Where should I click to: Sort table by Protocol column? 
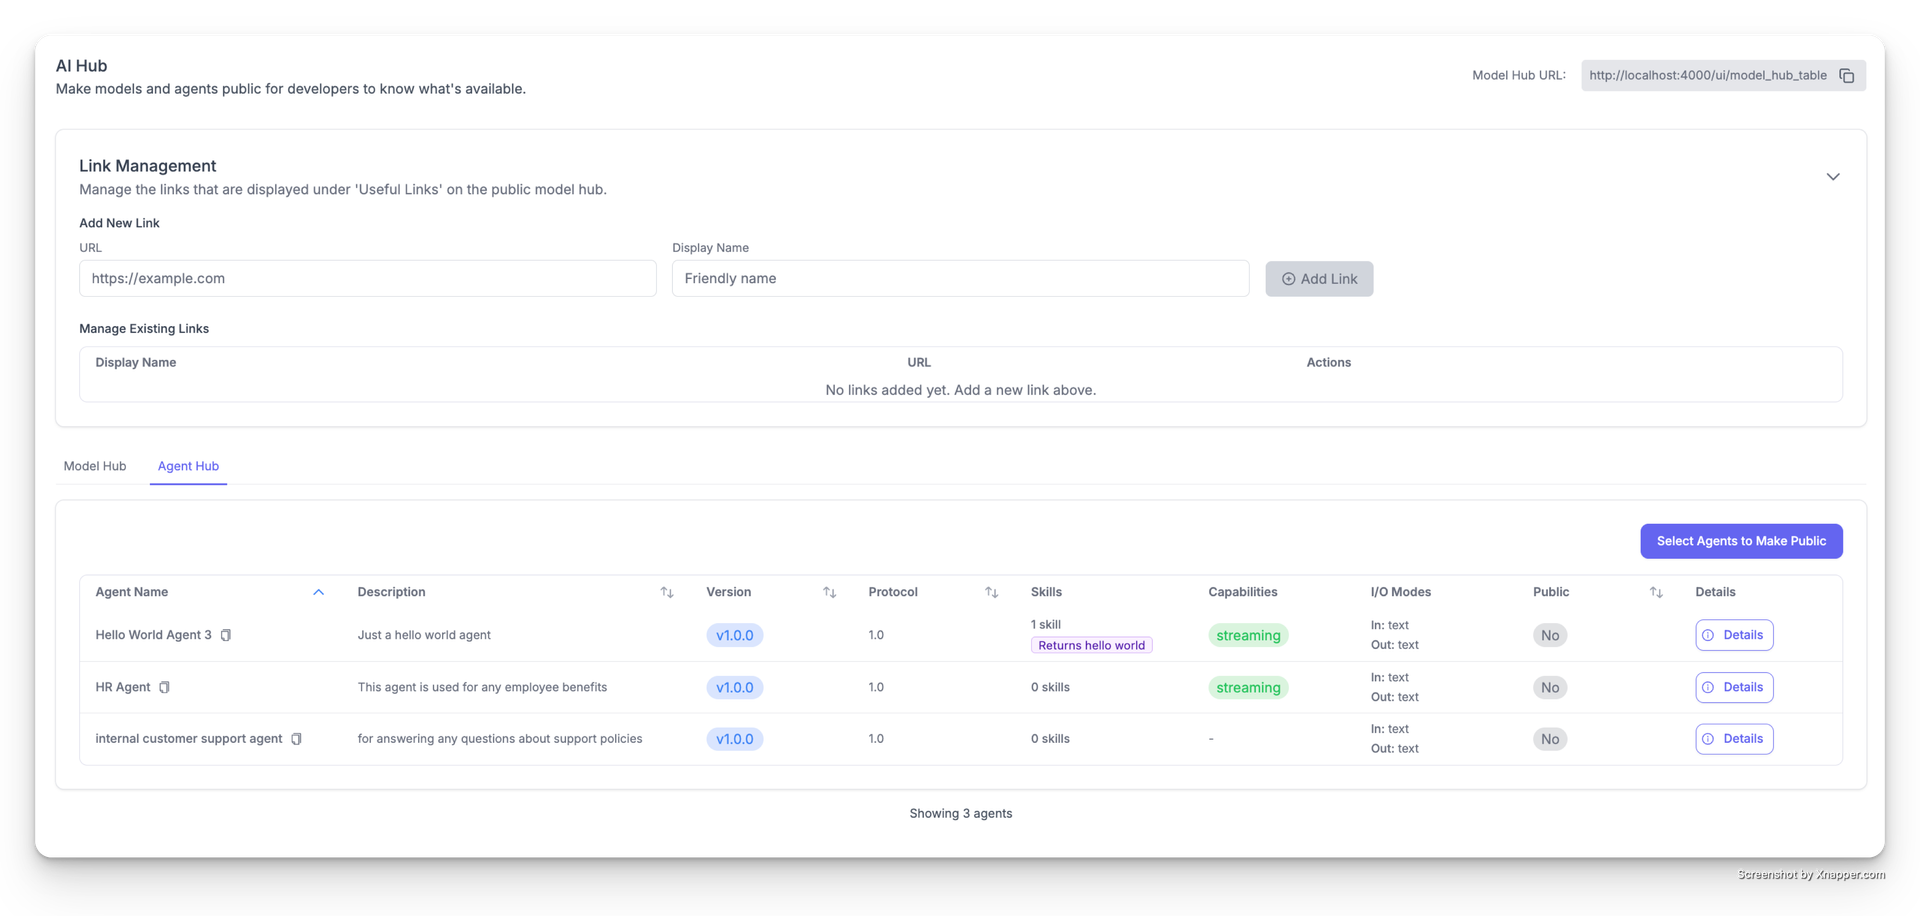point(991,592)
